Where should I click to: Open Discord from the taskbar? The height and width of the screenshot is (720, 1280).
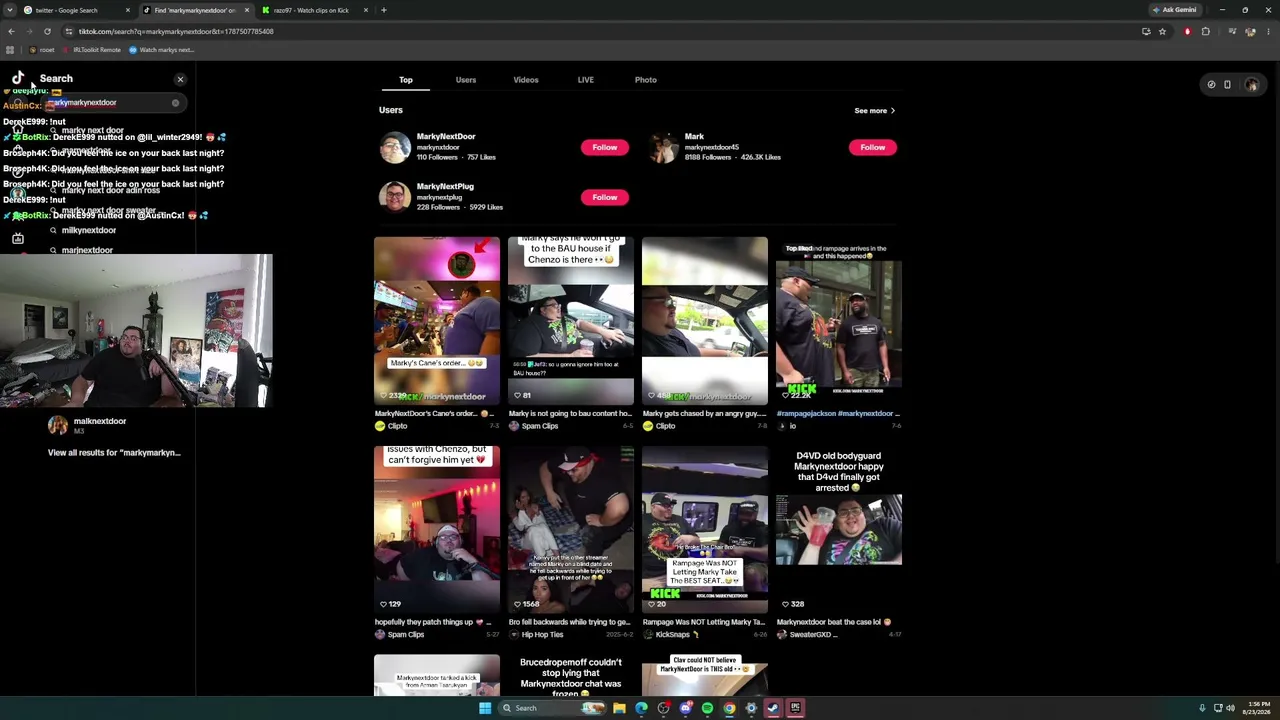pyautogui.click(x=685, y=708)
